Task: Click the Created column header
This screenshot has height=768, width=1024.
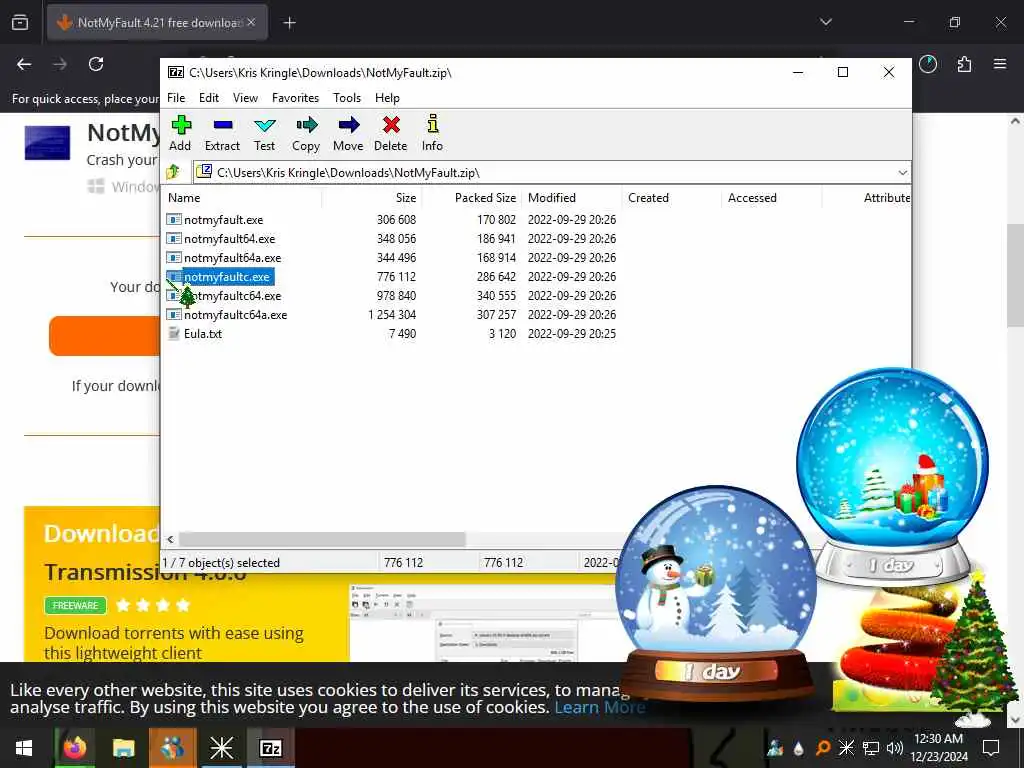Action: [x=673, y=198]
